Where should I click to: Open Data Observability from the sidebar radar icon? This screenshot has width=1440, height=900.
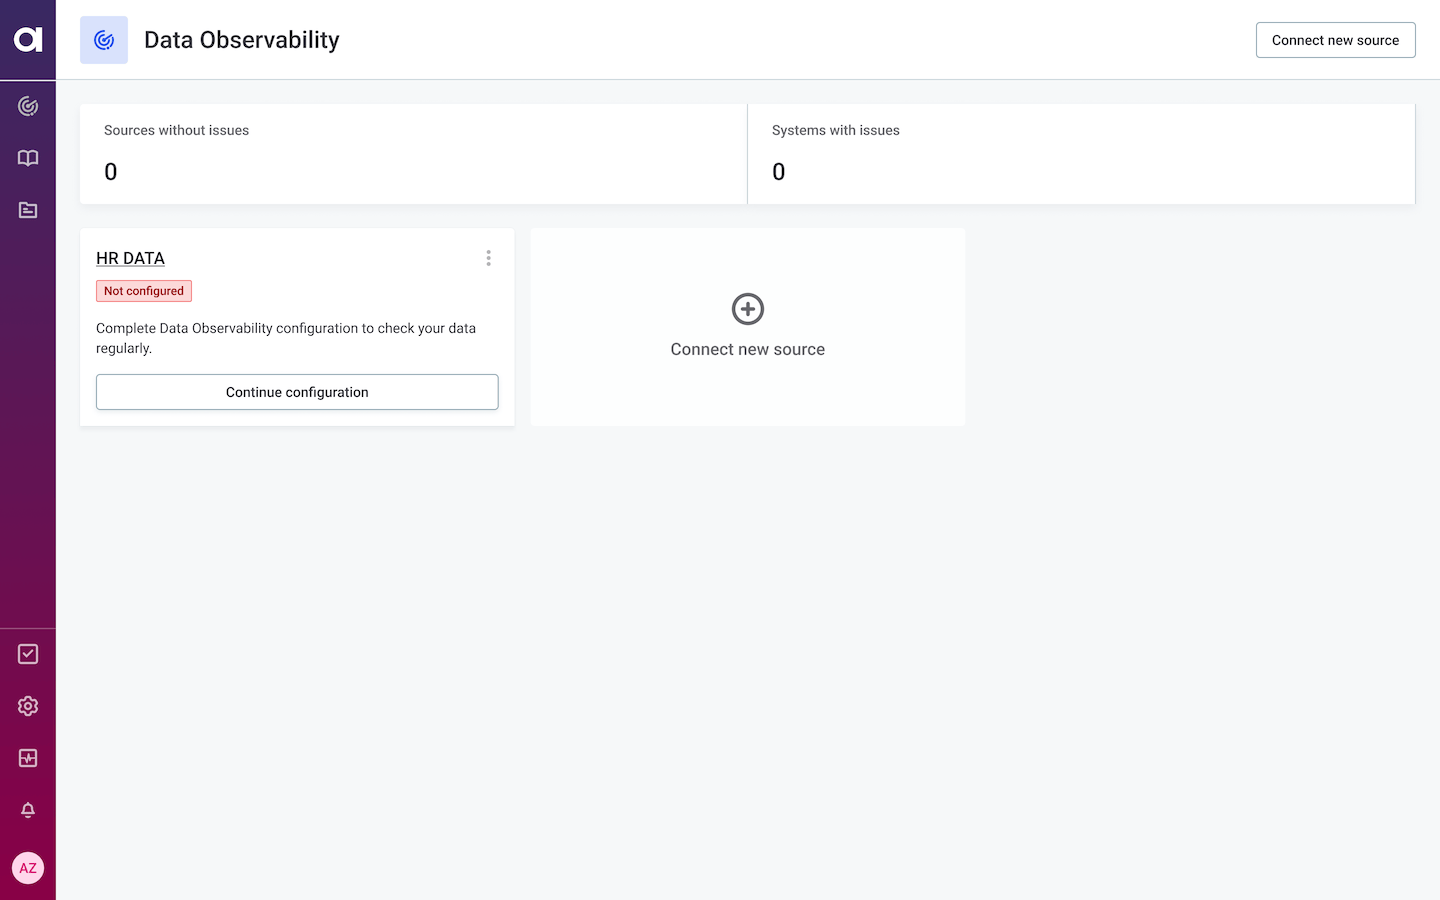pyautogui.click(x=28, y=106)
